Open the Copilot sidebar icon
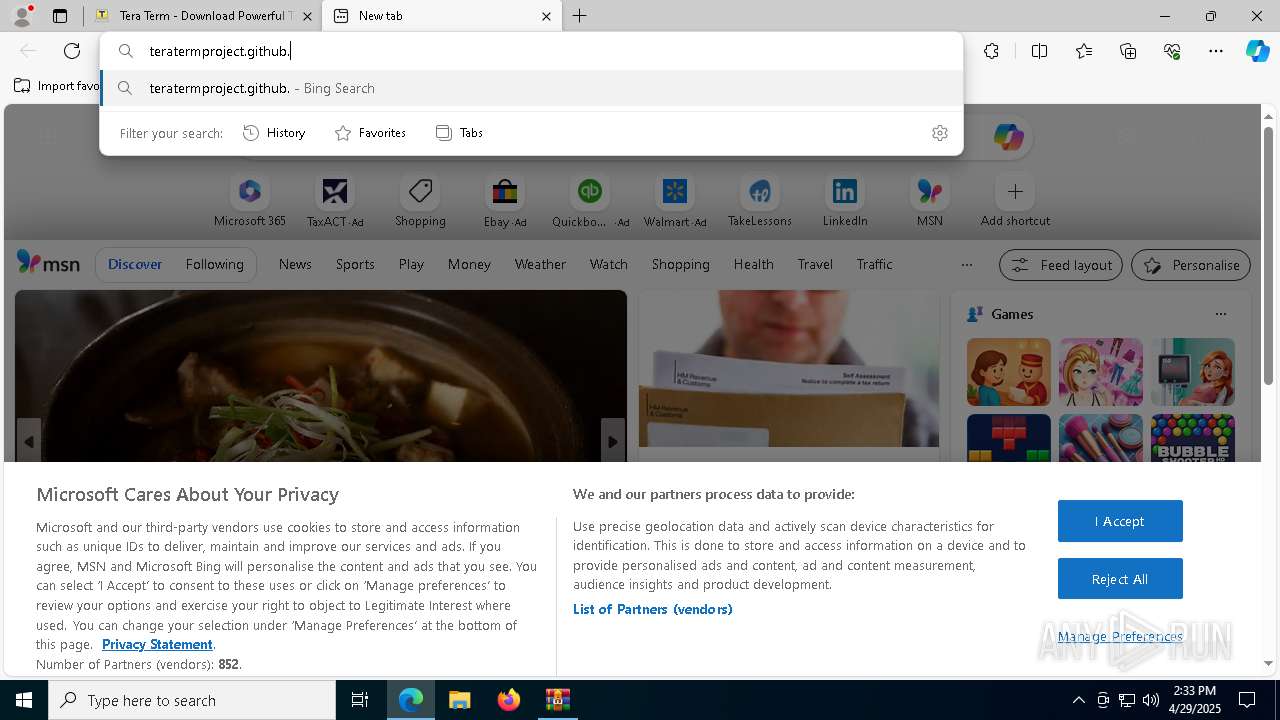 click(1257, 51)
